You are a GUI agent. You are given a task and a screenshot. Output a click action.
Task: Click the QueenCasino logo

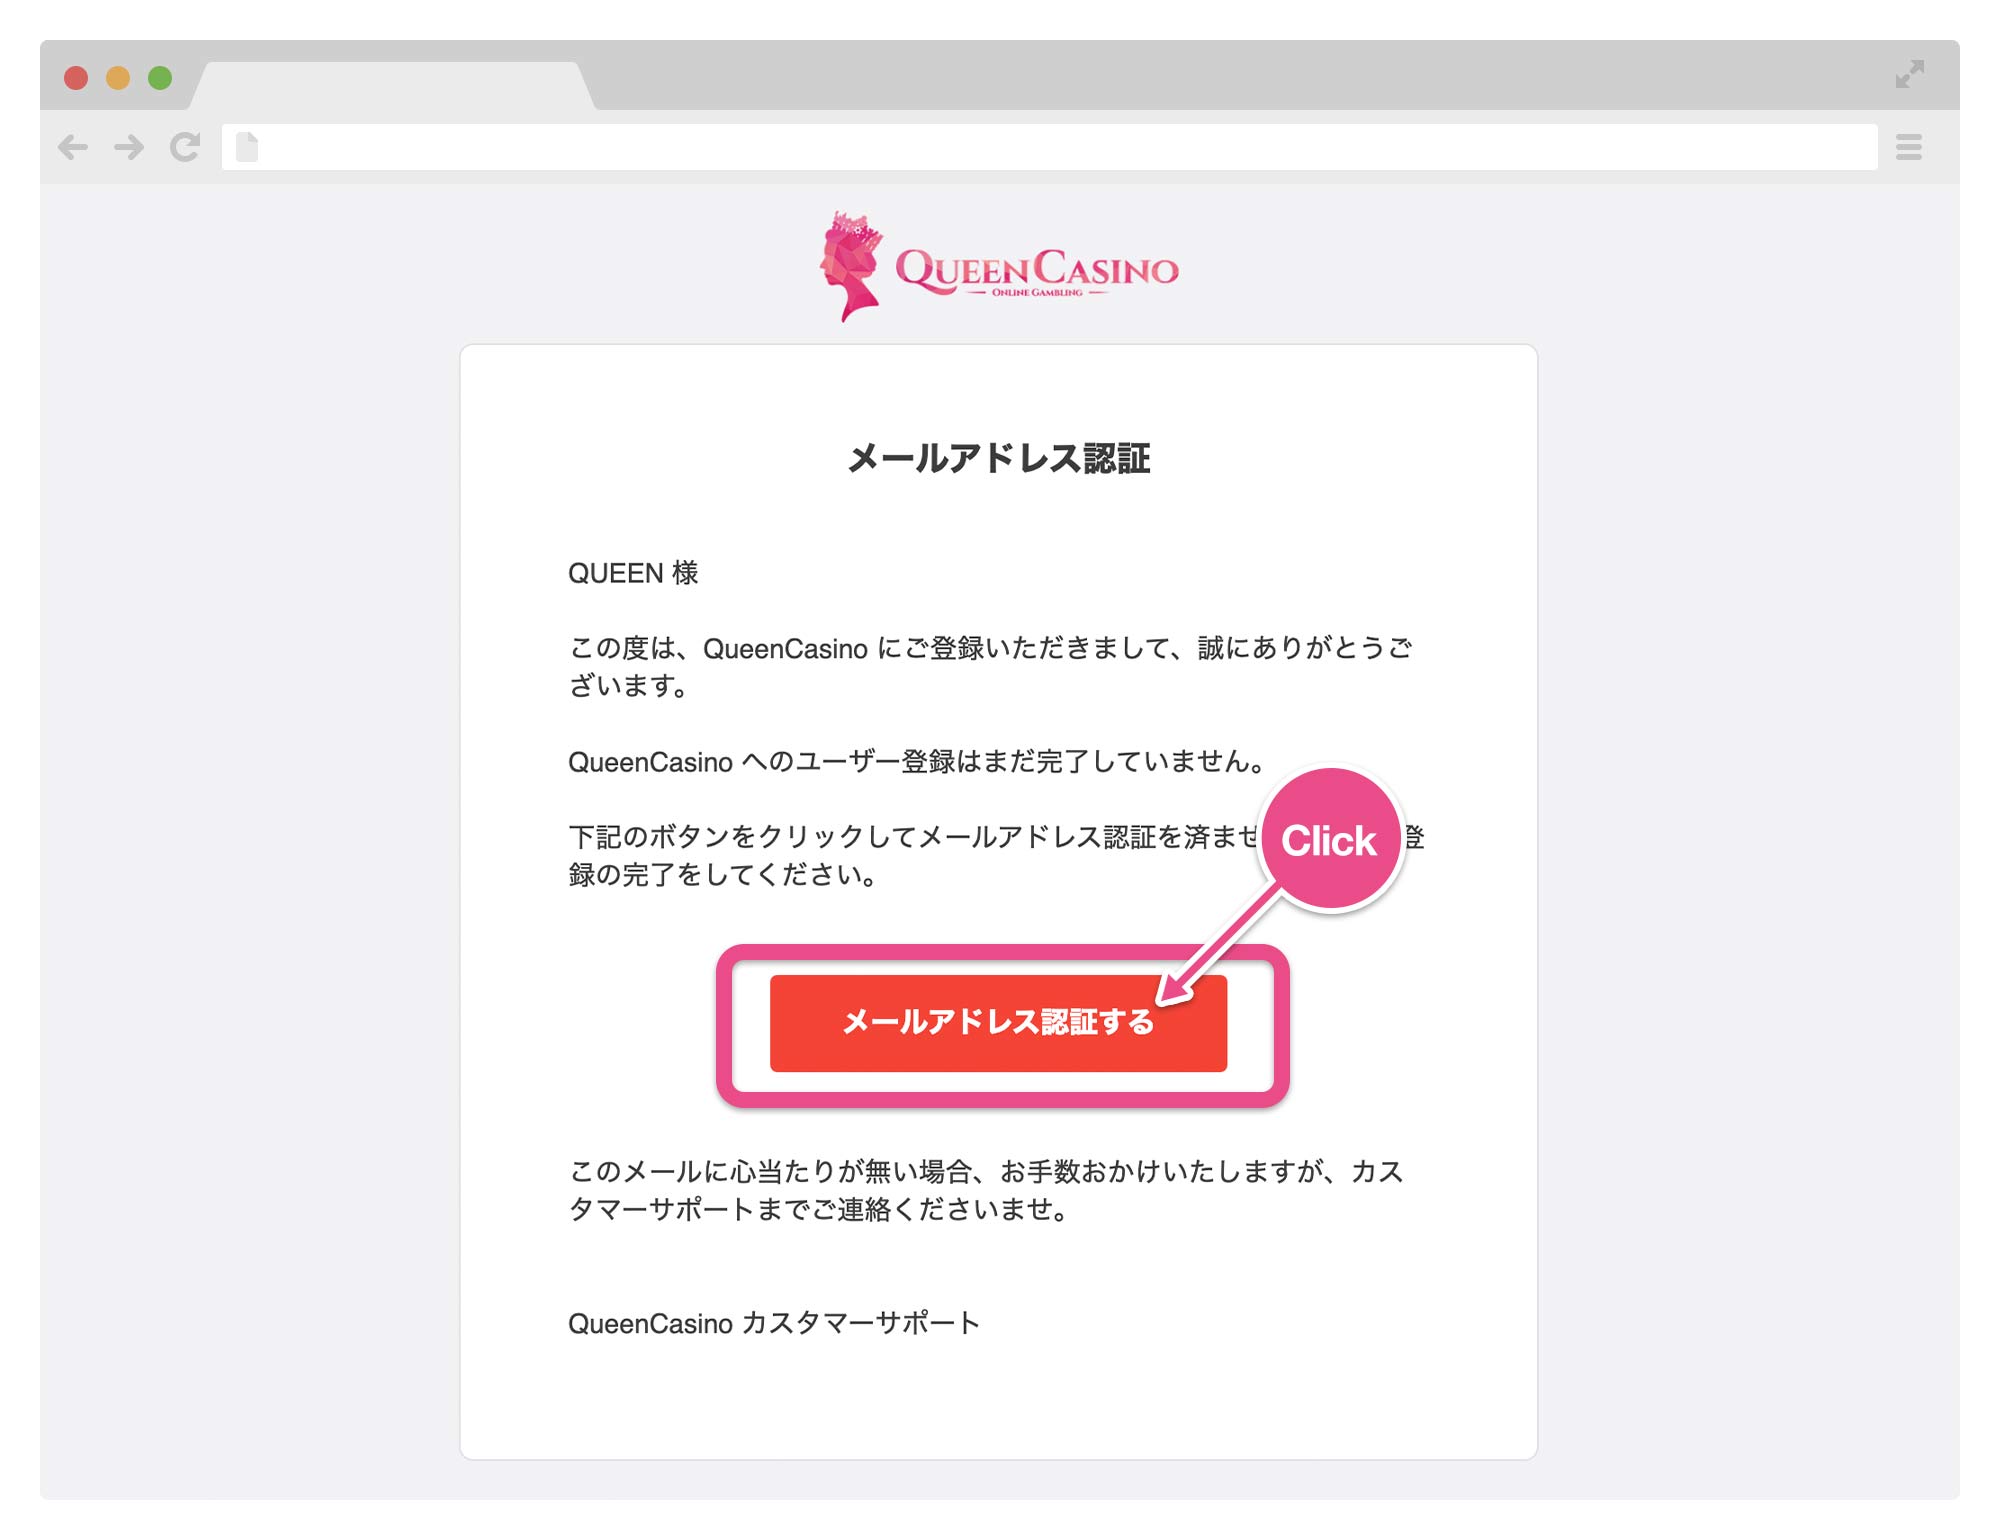click(x=999, y=266)
